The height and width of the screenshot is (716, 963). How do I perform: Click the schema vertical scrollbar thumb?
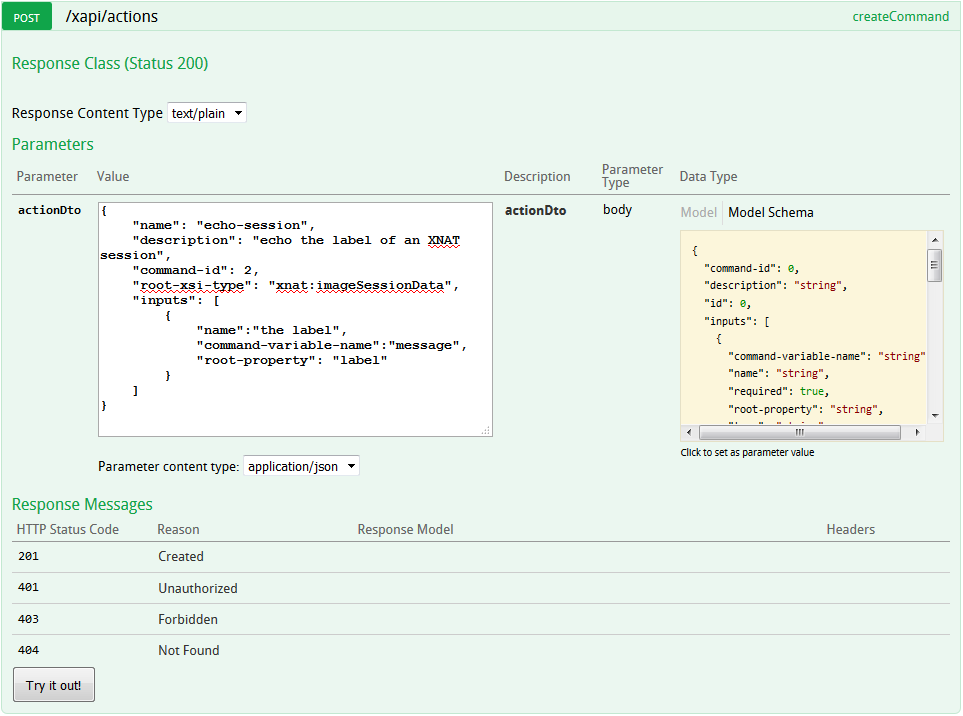935,265
